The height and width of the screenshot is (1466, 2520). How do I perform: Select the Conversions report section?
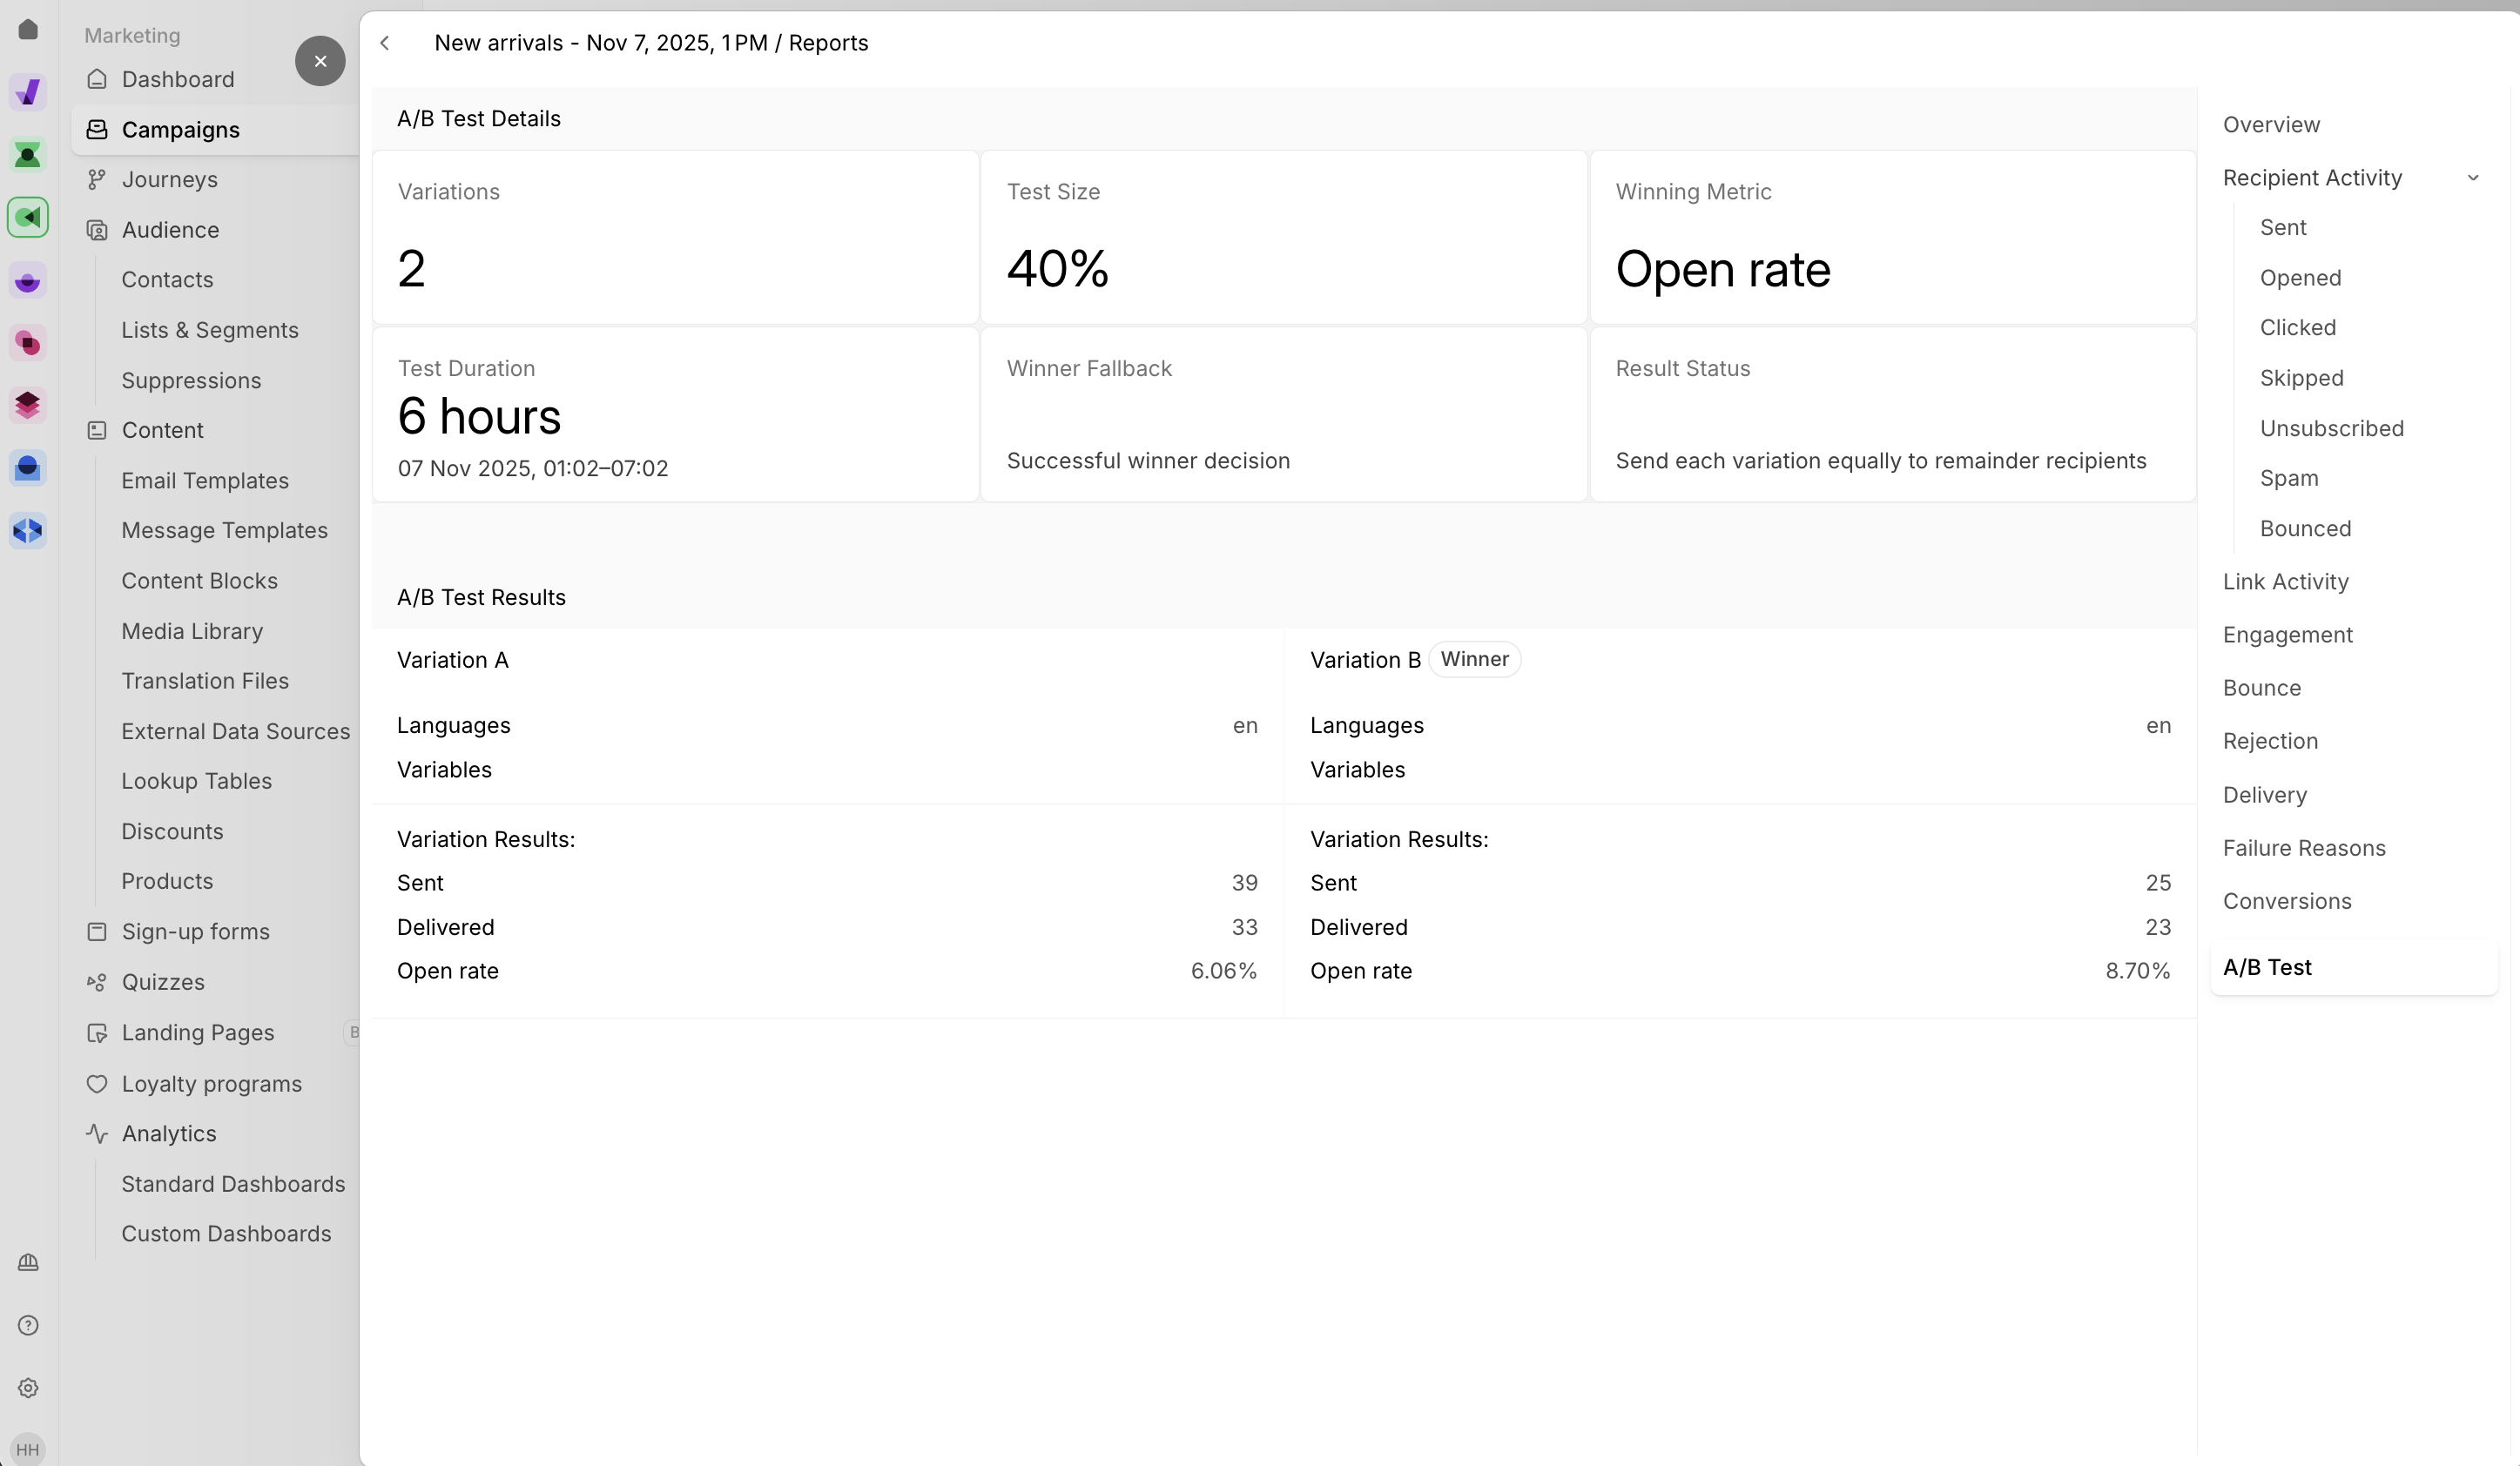tap(2287, 901)
